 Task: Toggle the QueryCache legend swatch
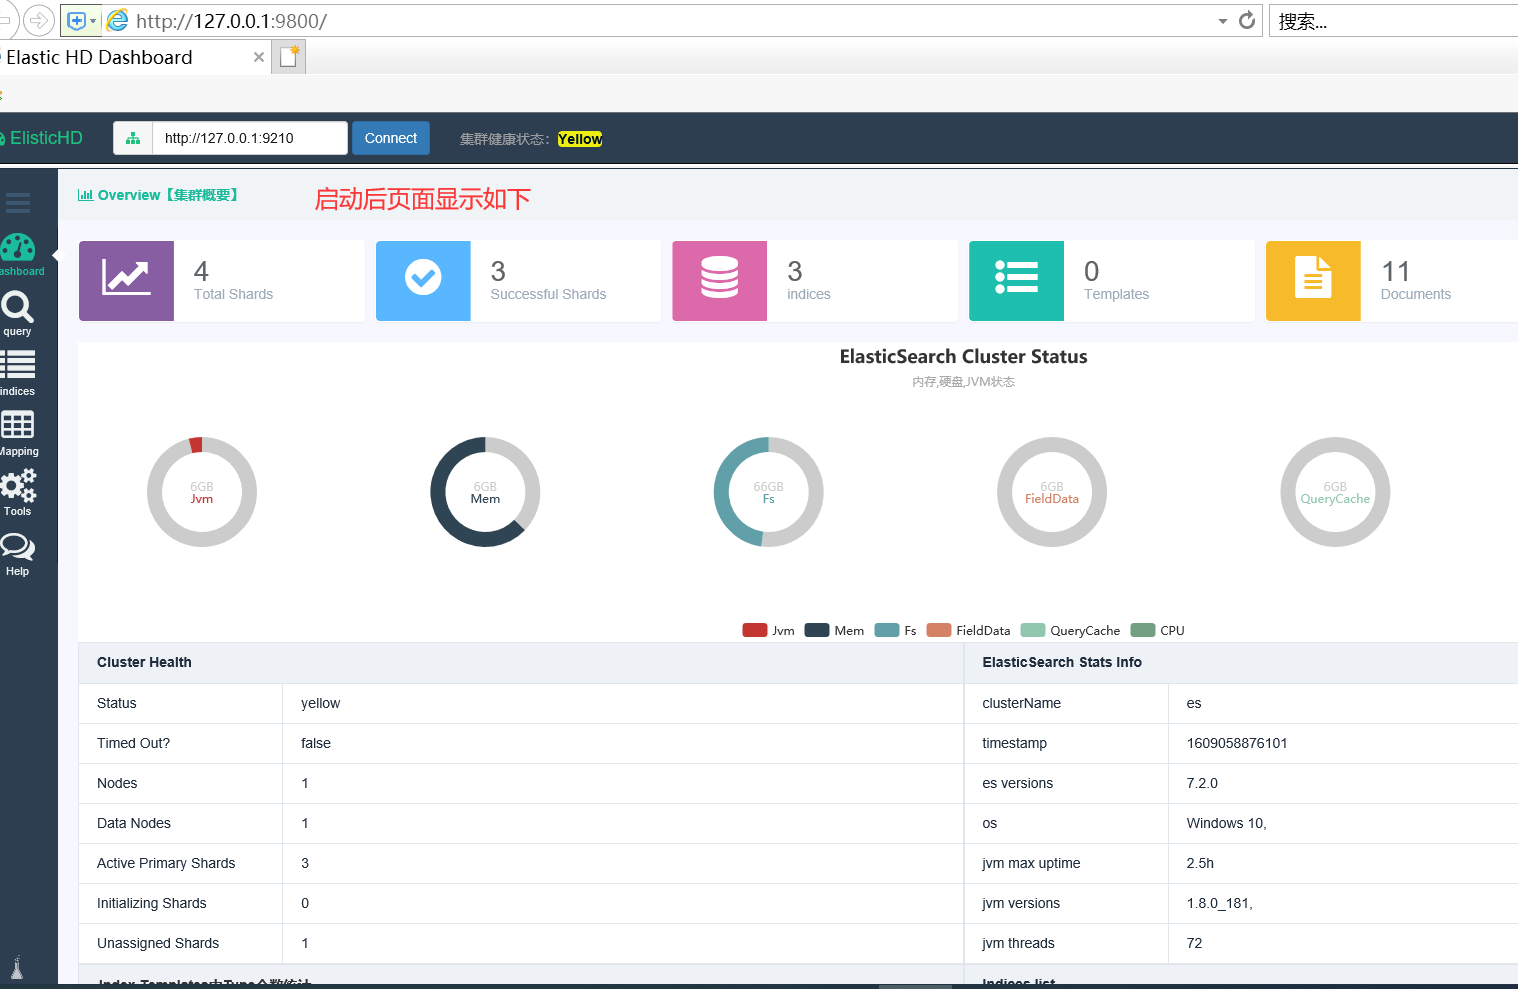1033,630
